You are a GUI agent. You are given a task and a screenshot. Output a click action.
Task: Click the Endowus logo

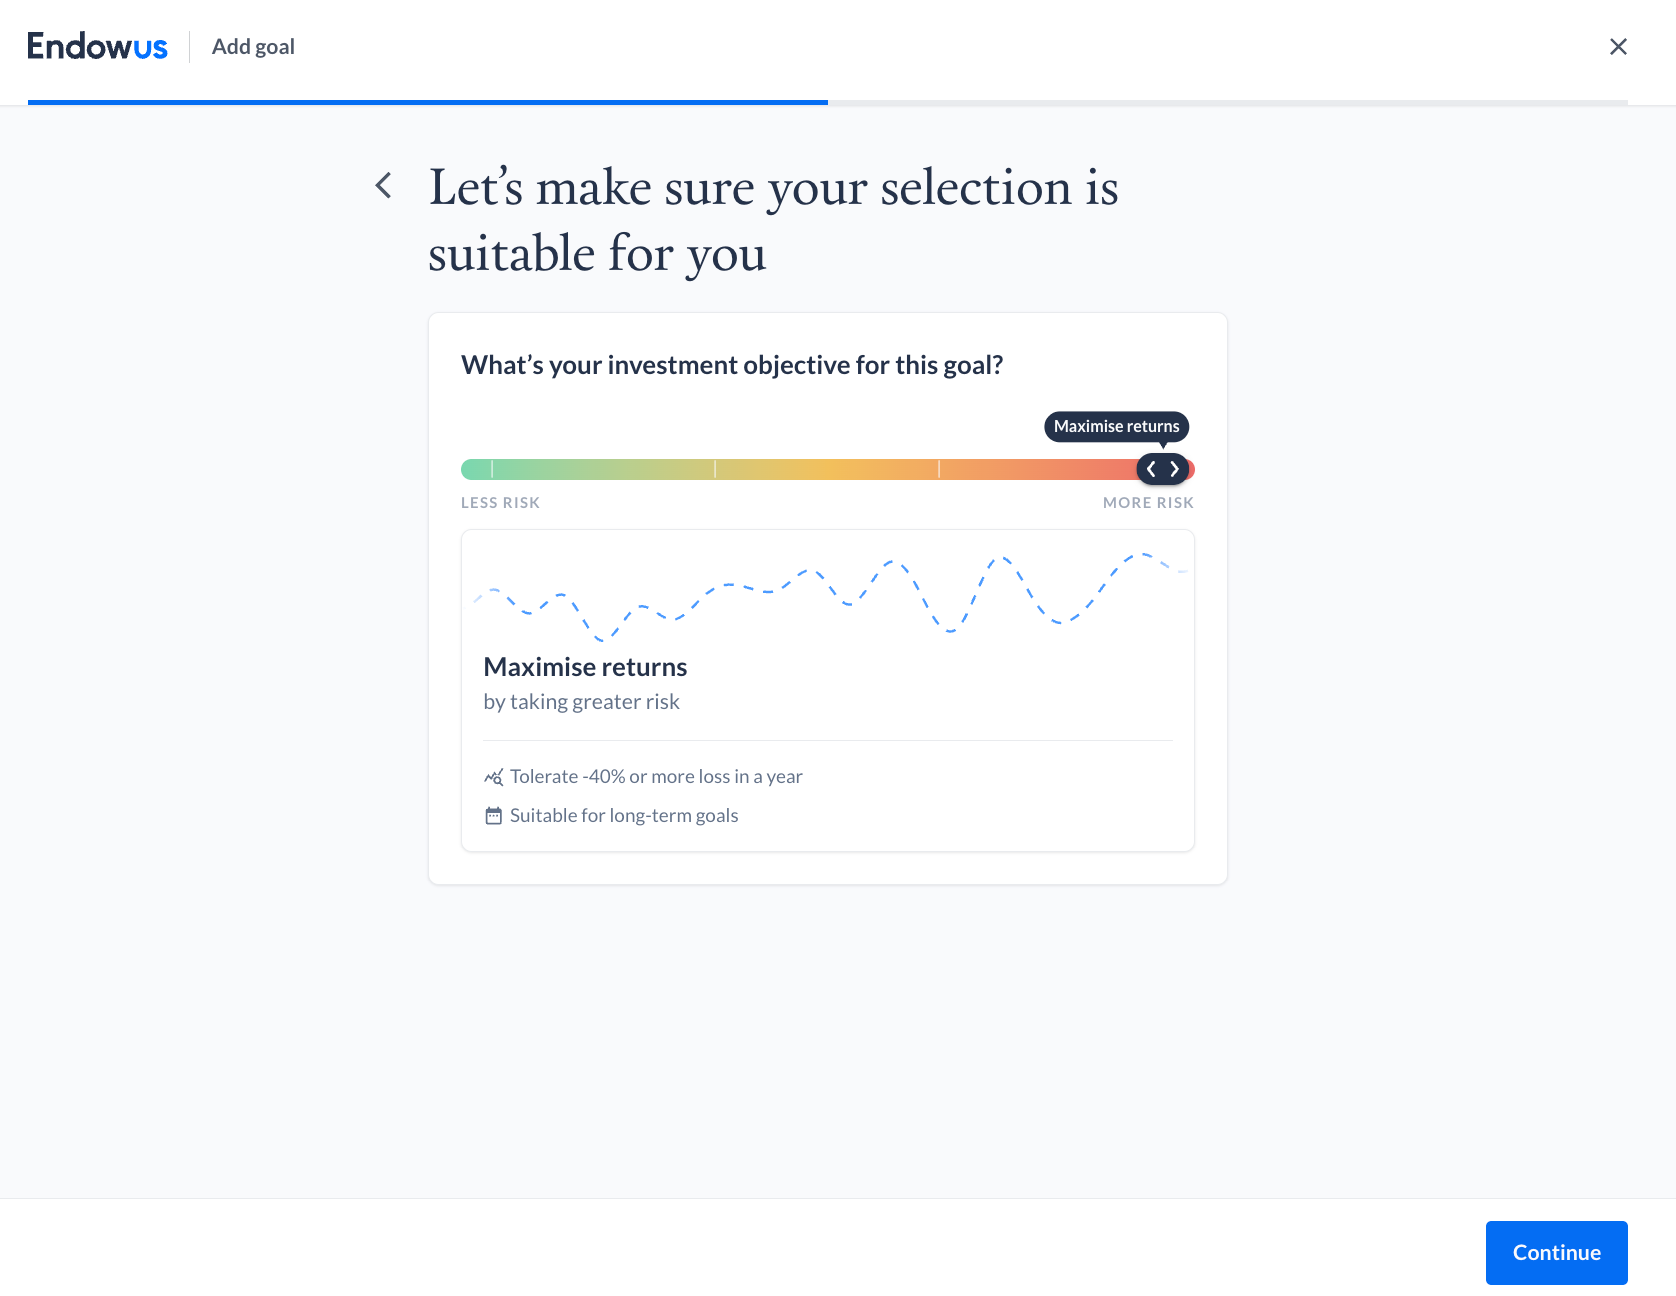tap(97, 47)
